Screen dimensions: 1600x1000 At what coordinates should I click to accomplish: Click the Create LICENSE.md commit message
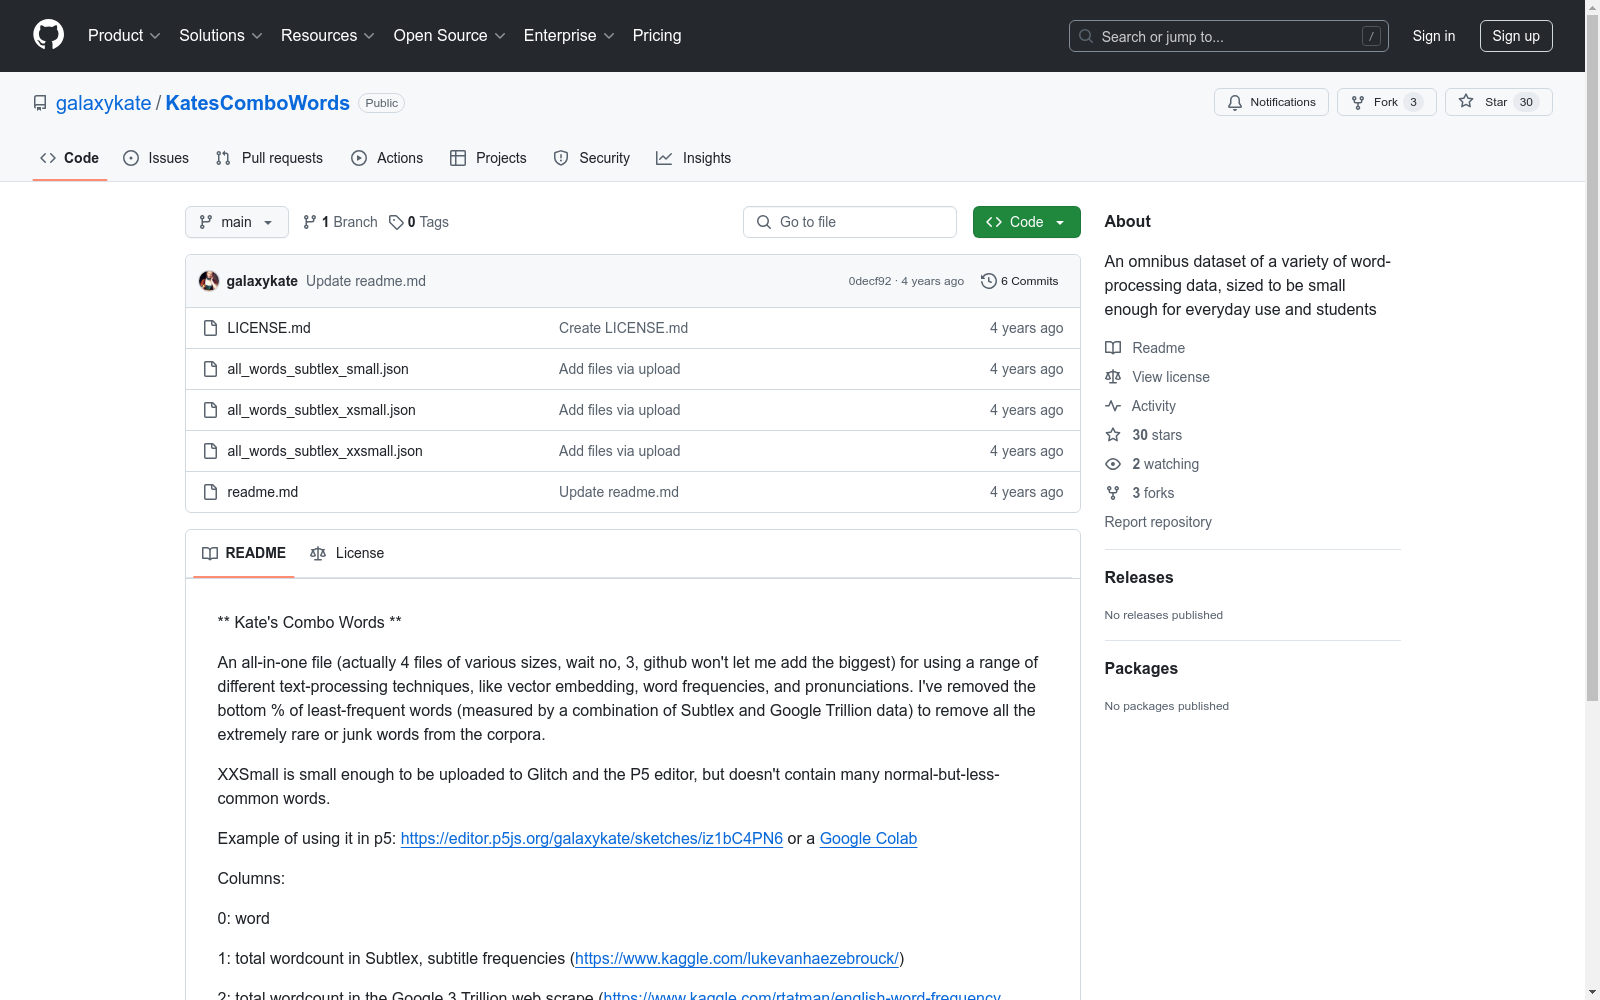(623, 328)
